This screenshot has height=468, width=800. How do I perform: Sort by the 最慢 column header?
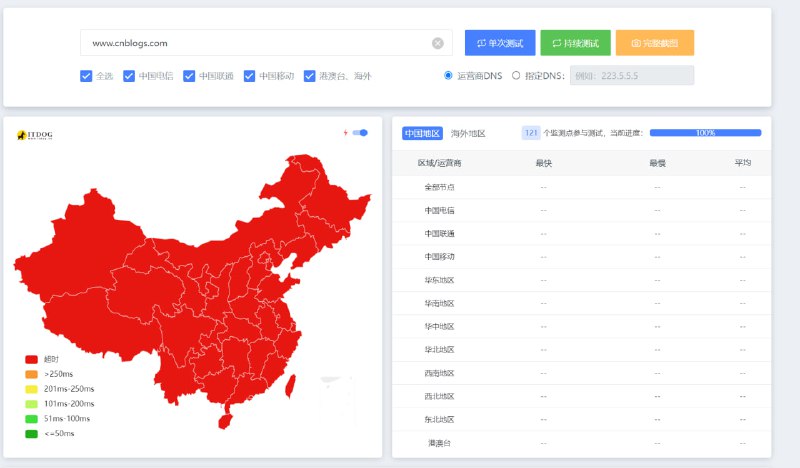(x=657, y=163)
